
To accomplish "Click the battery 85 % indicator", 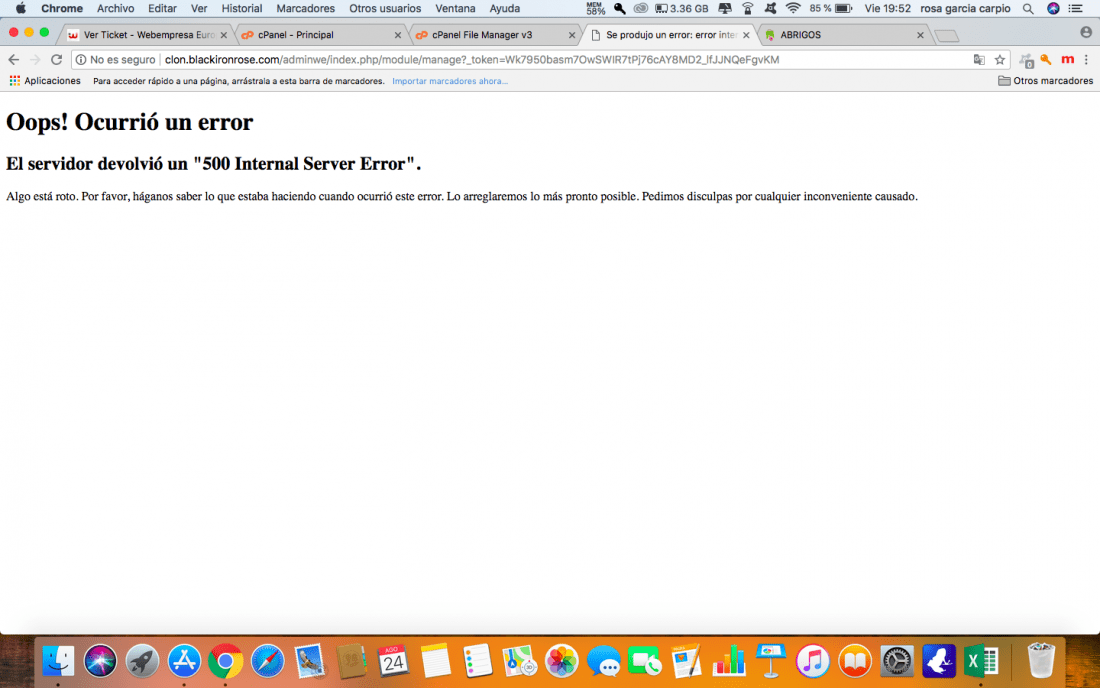I will pos(831,8).
